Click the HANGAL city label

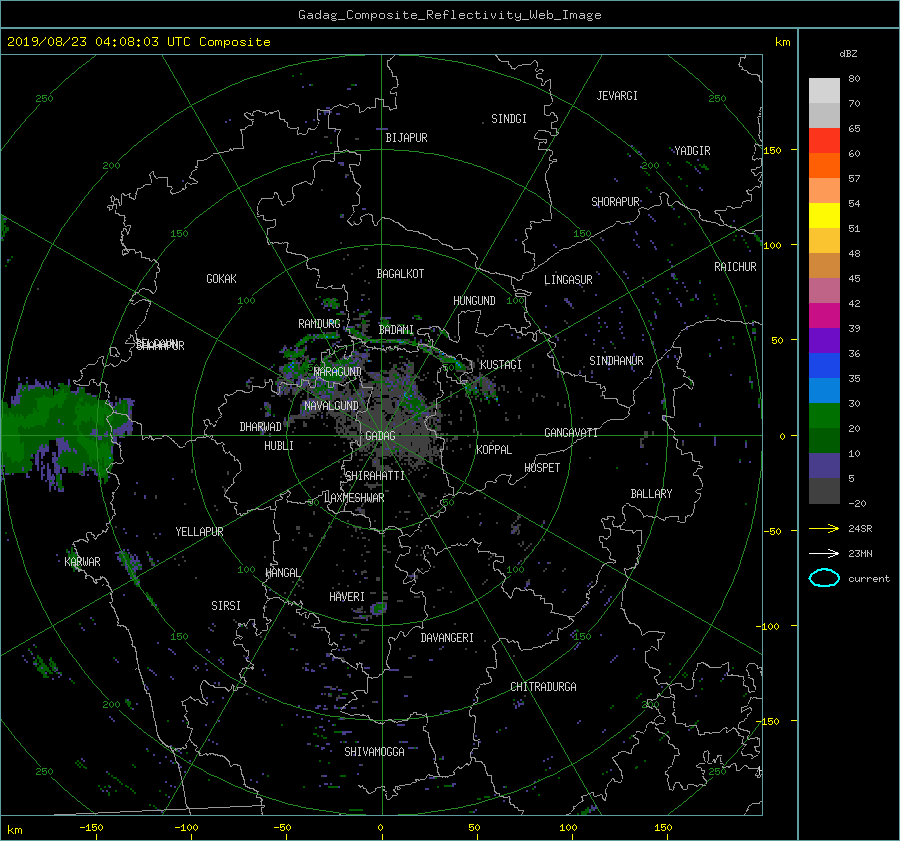[x=282, y=573]
